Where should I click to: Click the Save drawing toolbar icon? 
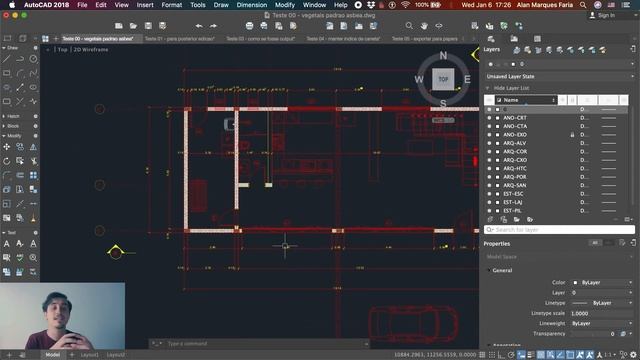coord(148,26)
